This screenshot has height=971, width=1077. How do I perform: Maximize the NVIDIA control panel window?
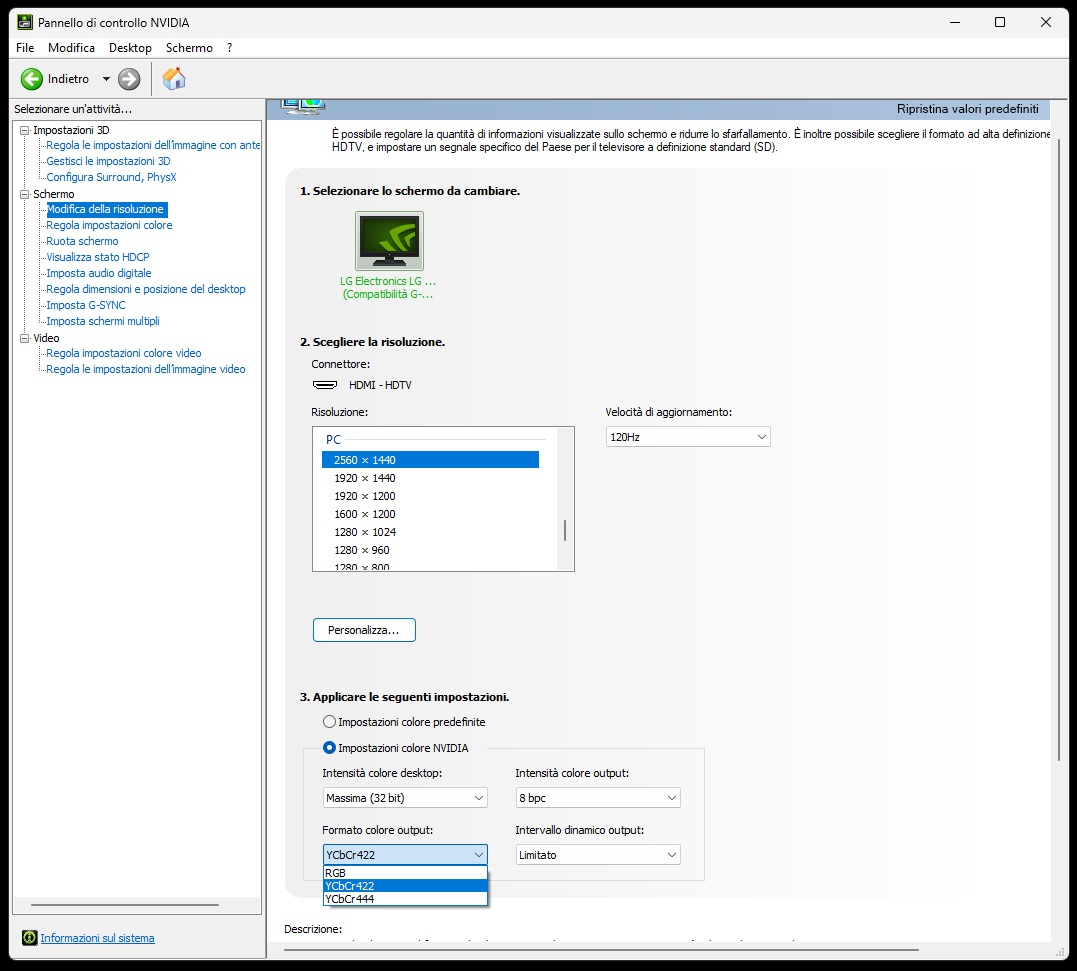(x=1000, y=22)
